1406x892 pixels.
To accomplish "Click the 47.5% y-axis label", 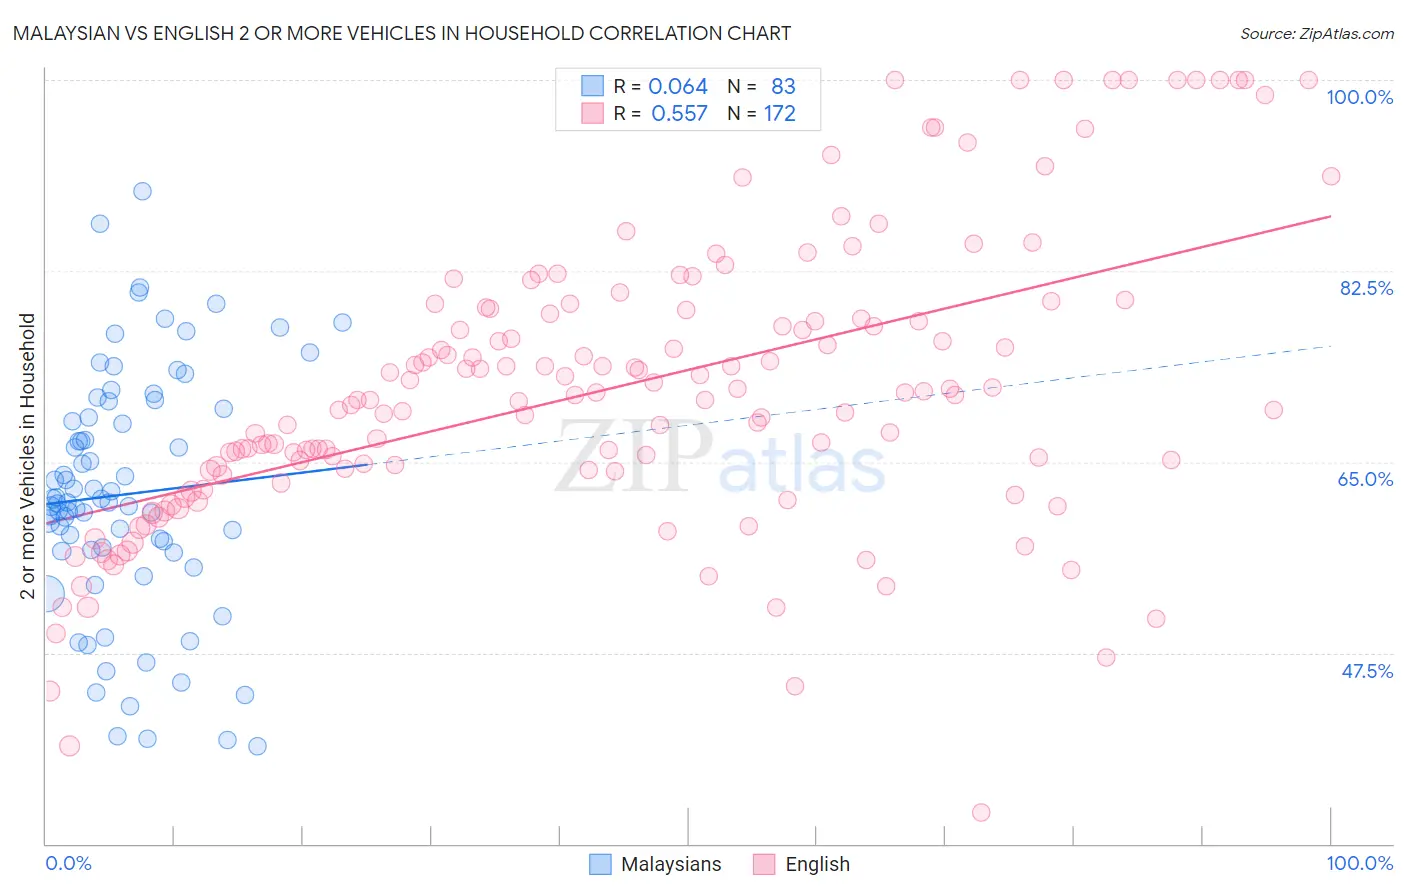I will (1367, 671).
